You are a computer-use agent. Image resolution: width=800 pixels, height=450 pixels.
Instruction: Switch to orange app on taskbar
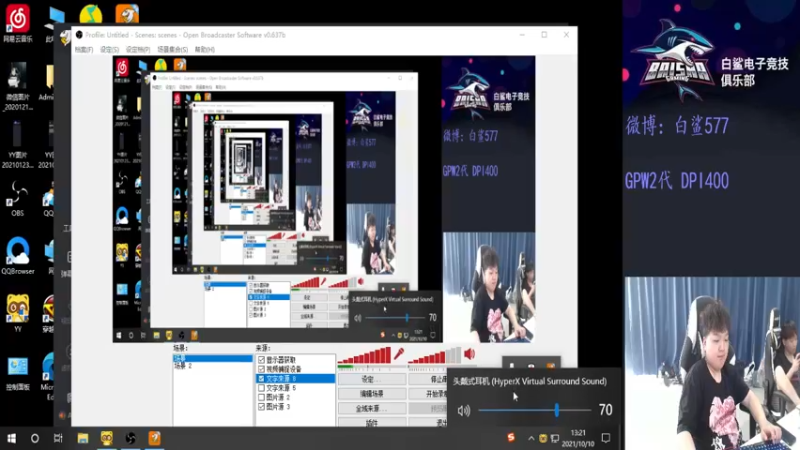[155, 438]
